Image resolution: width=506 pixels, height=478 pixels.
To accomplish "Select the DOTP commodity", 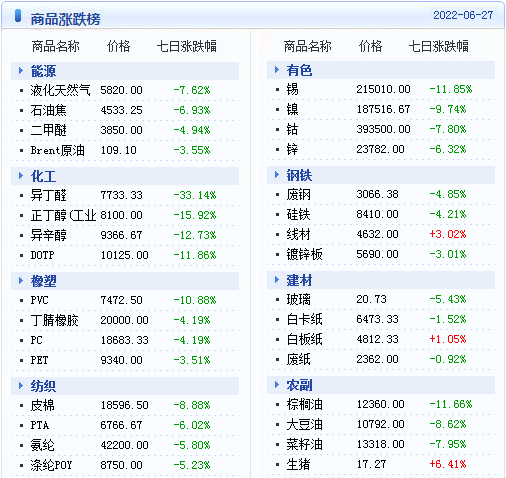I will [x=42, y=255].
